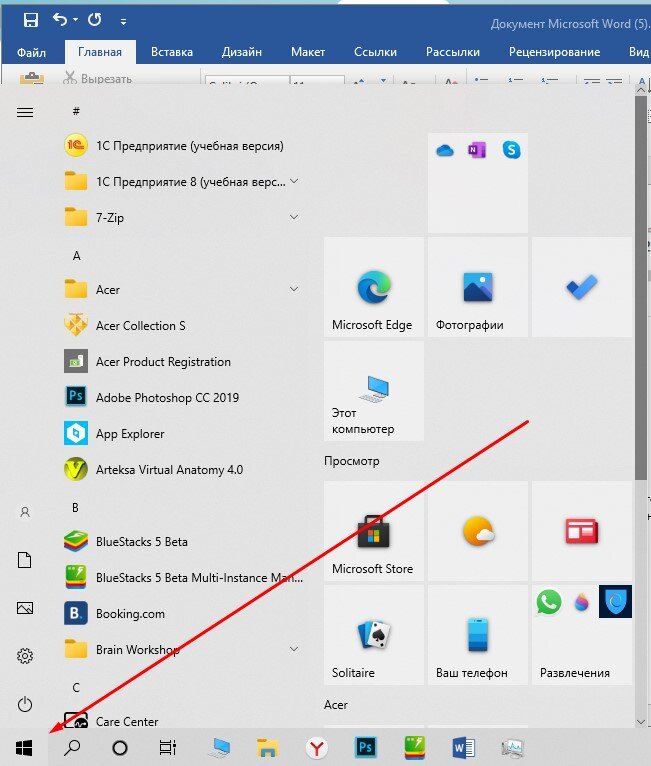Open Settings gear in Start sidebar
Screen dimensions: 651x766
[x=25, y=656]
